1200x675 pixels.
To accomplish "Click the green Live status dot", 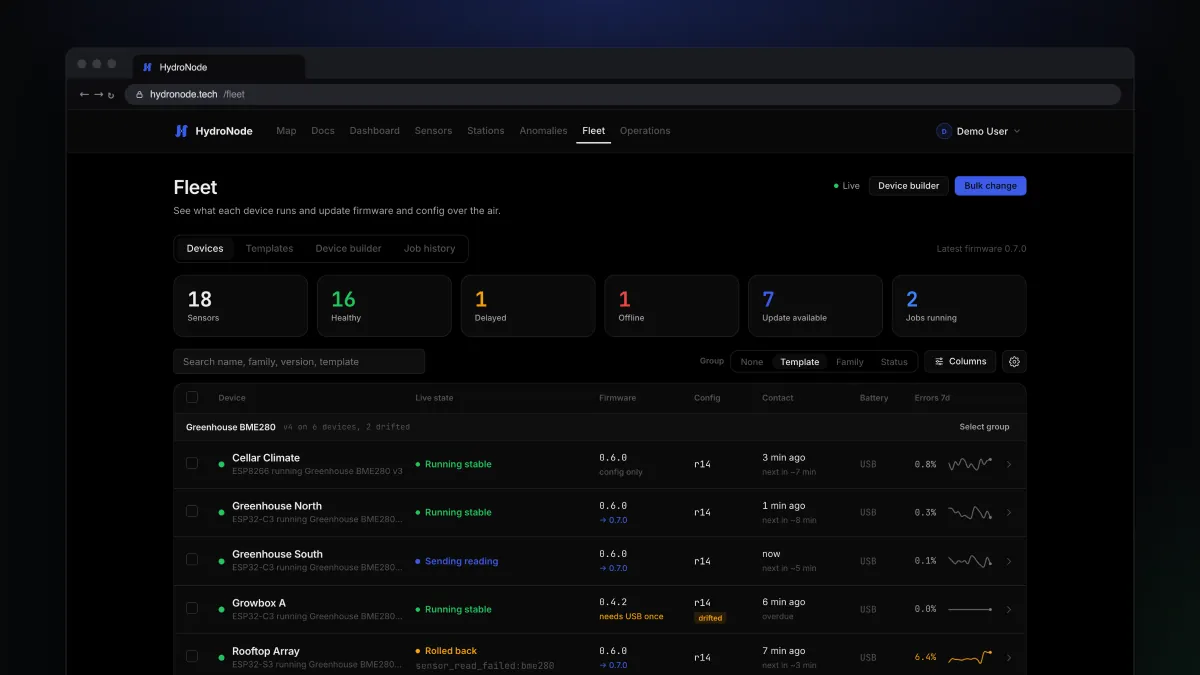I will (836, 186).
